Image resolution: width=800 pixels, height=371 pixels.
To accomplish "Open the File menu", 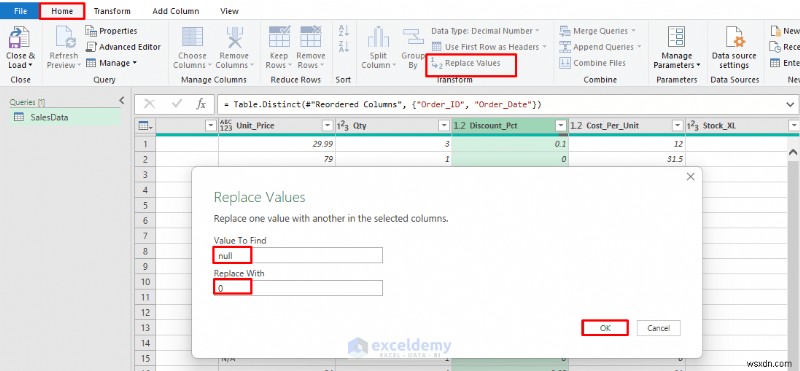I will coord(20,11).
